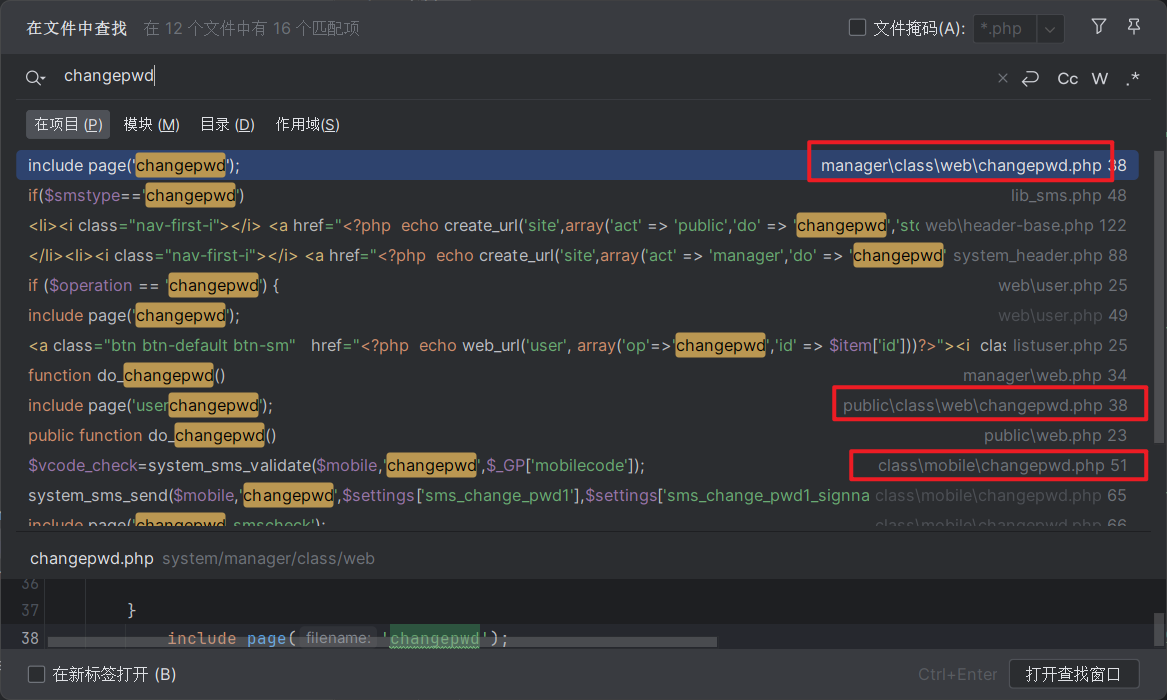Viewport: 1167px width, 700px height.
Task: Enable 在新标签打开 (B) checkbox
Action: 36,675
